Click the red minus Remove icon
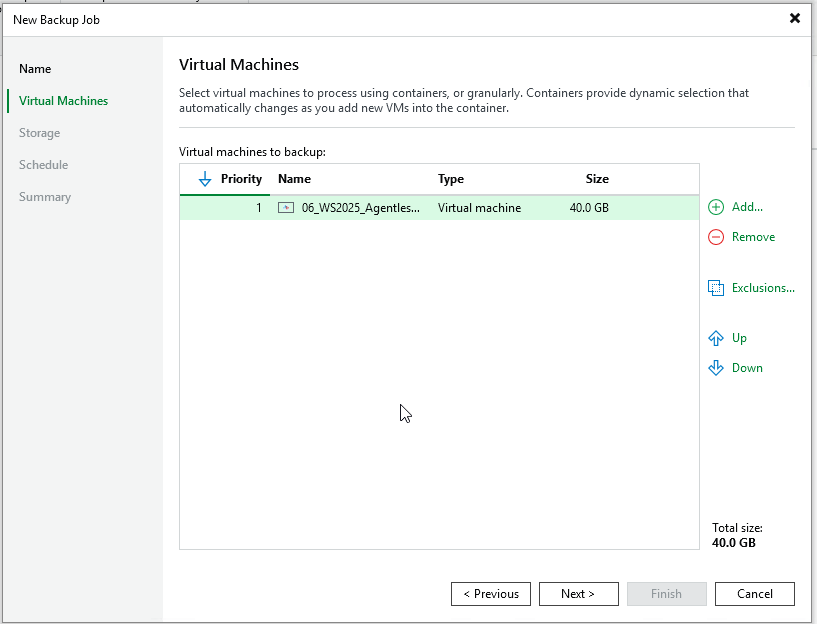Viewport: 817px width, 624px height. [715, 237]
